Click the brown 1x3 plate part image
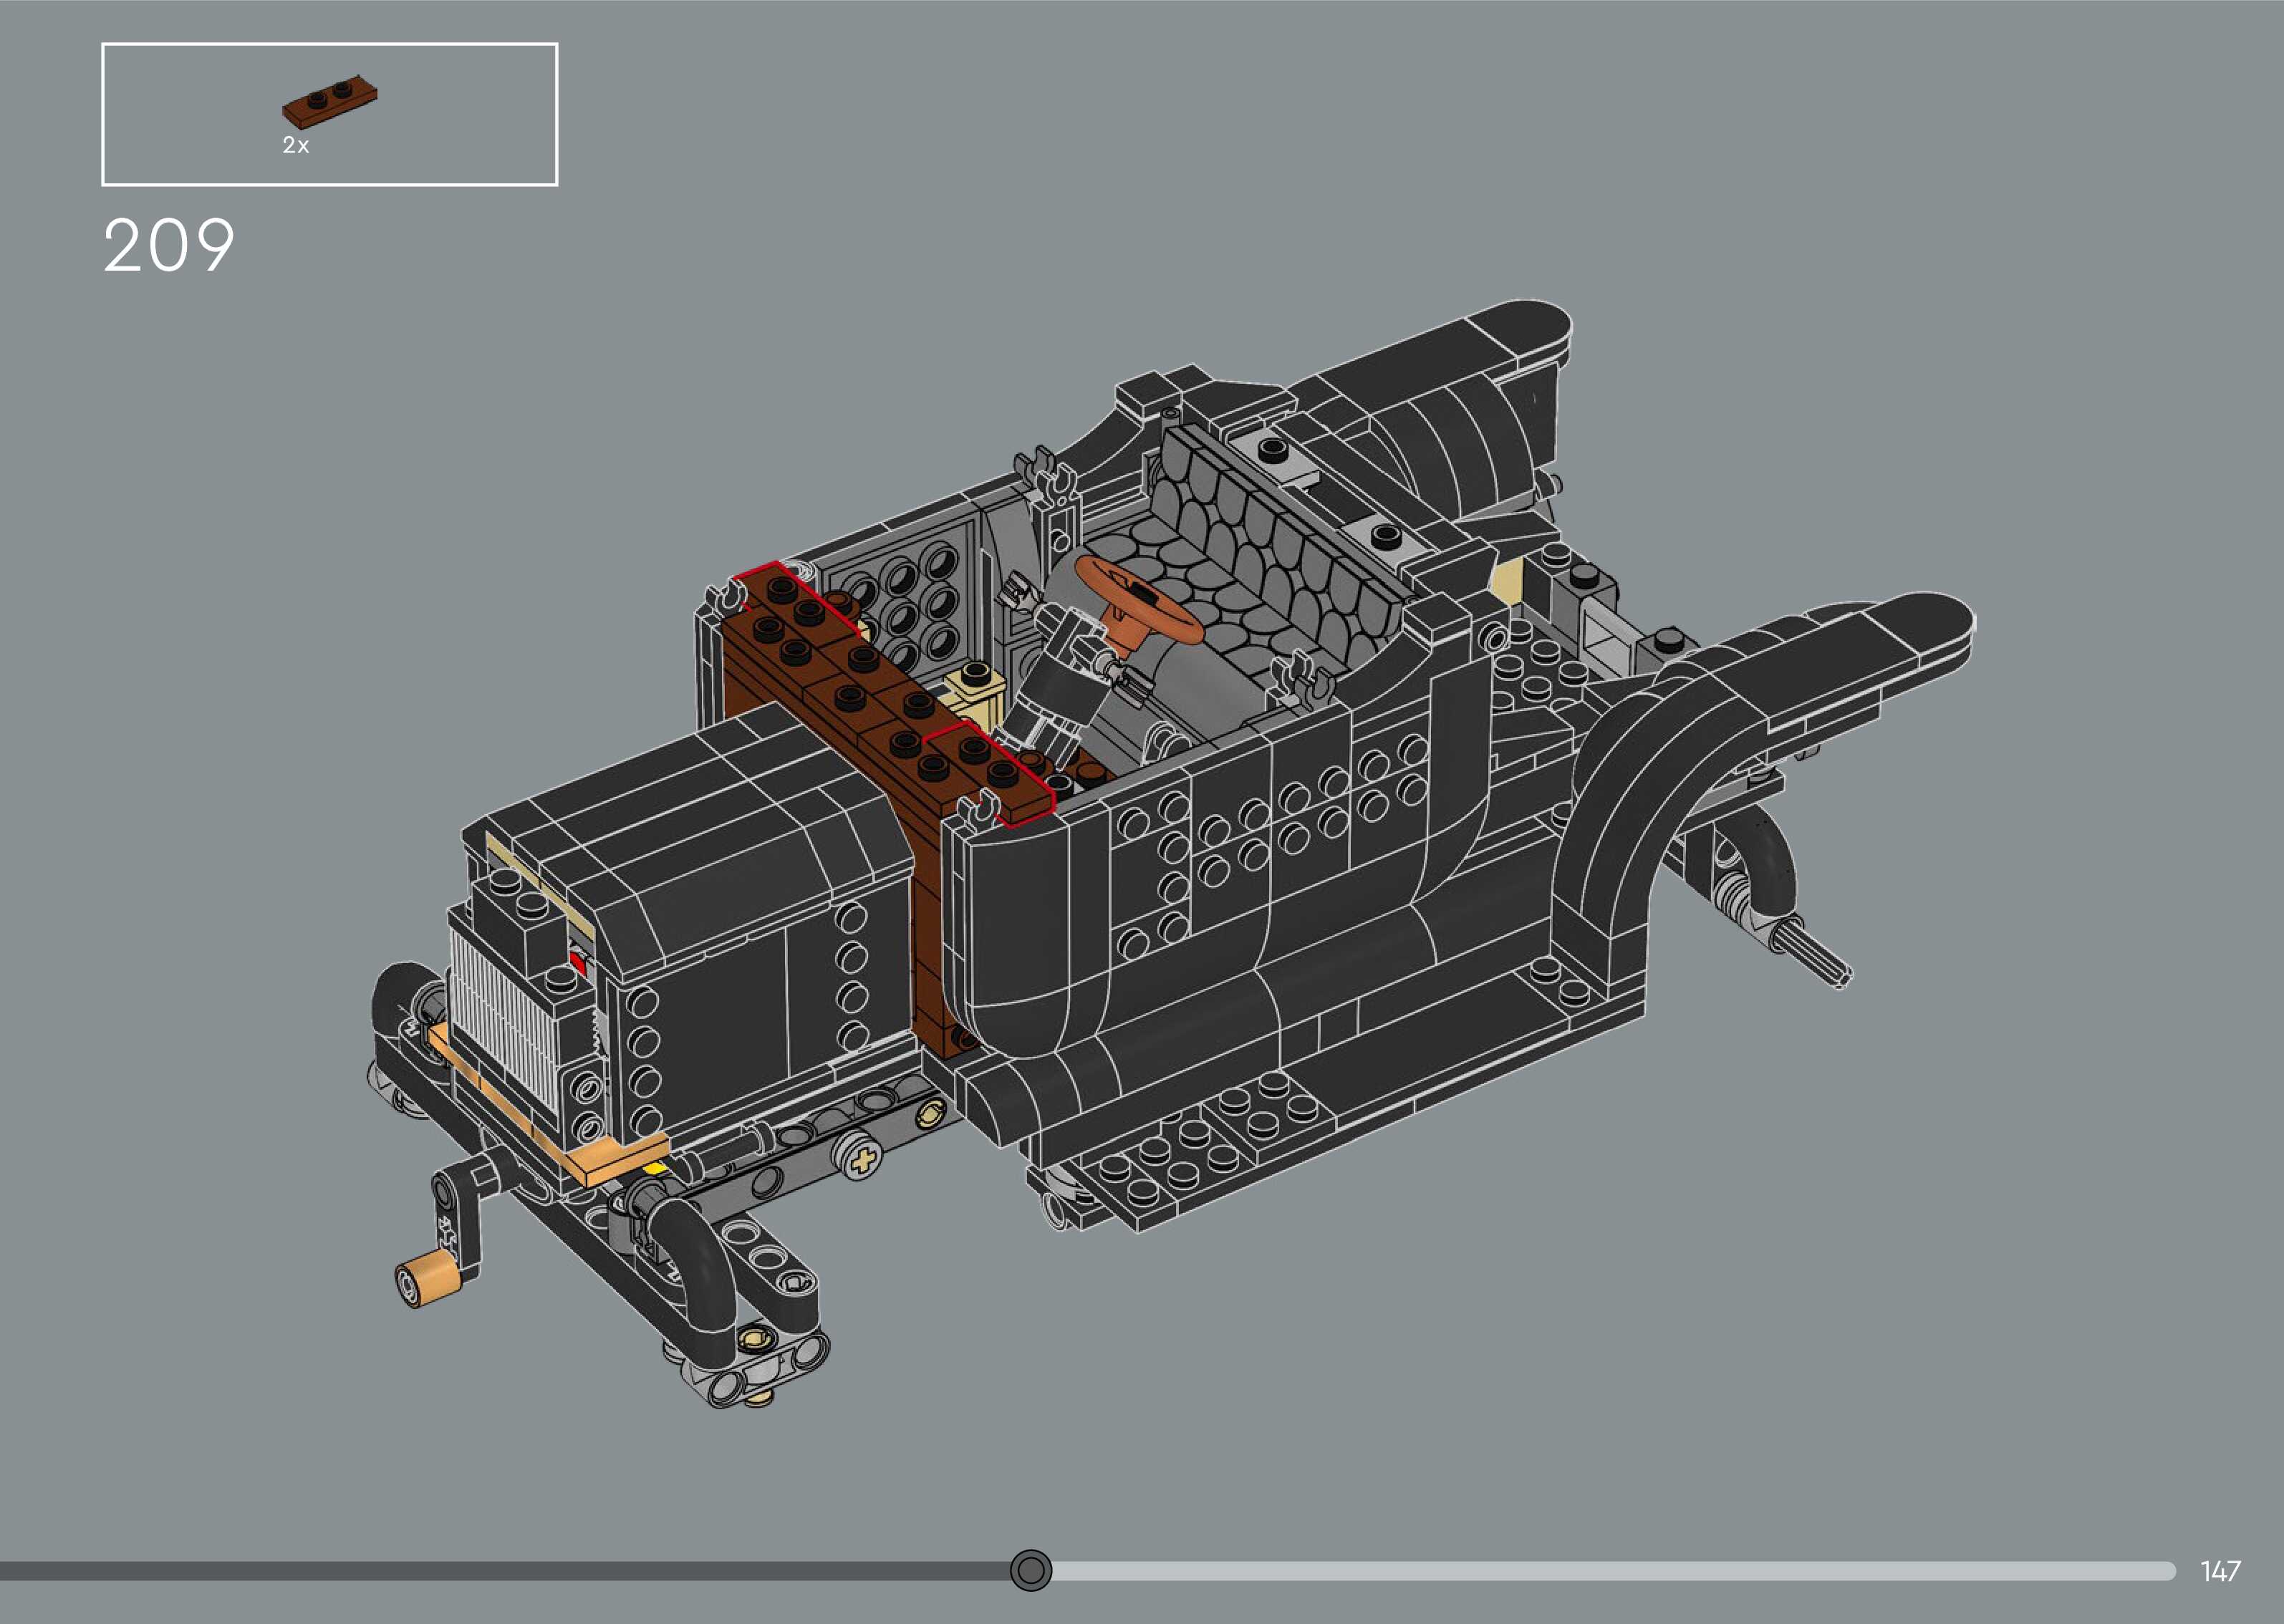Viewport: 2284px width, 1624px height. click(x=330, y=102)
